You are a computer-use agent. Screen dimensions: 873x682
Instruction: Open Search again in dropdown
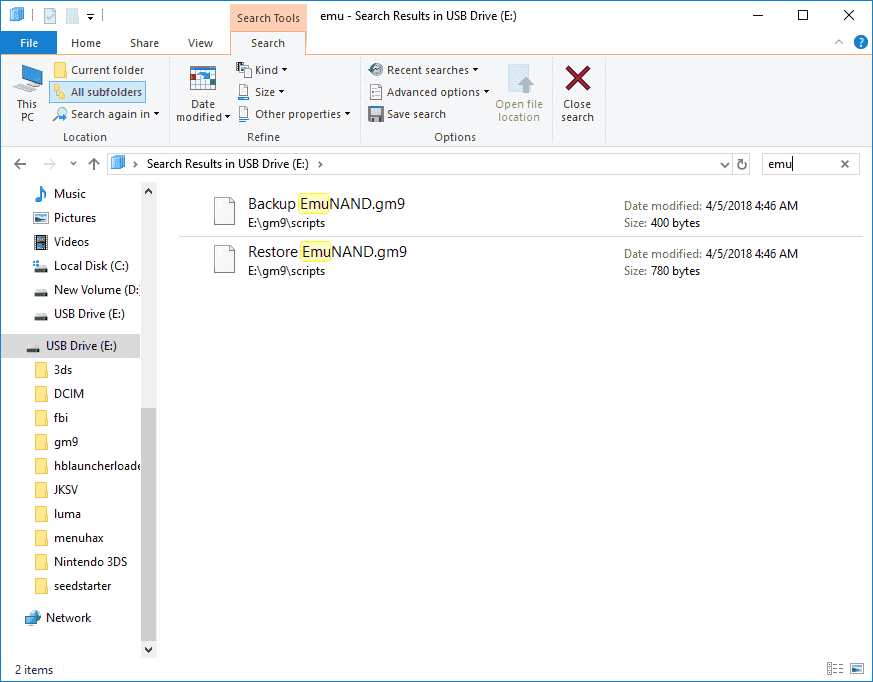pos(106,114)
